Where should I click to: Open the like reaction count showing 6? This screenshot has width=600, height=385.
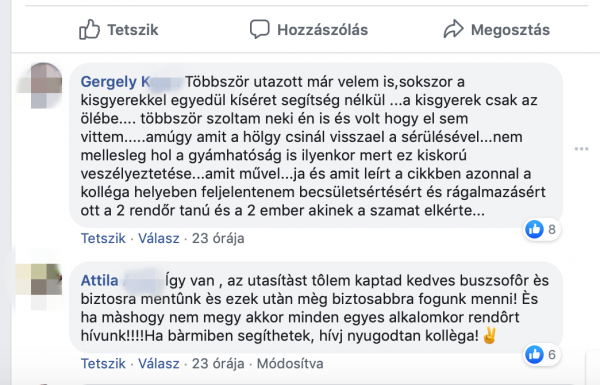click(541, 354)
